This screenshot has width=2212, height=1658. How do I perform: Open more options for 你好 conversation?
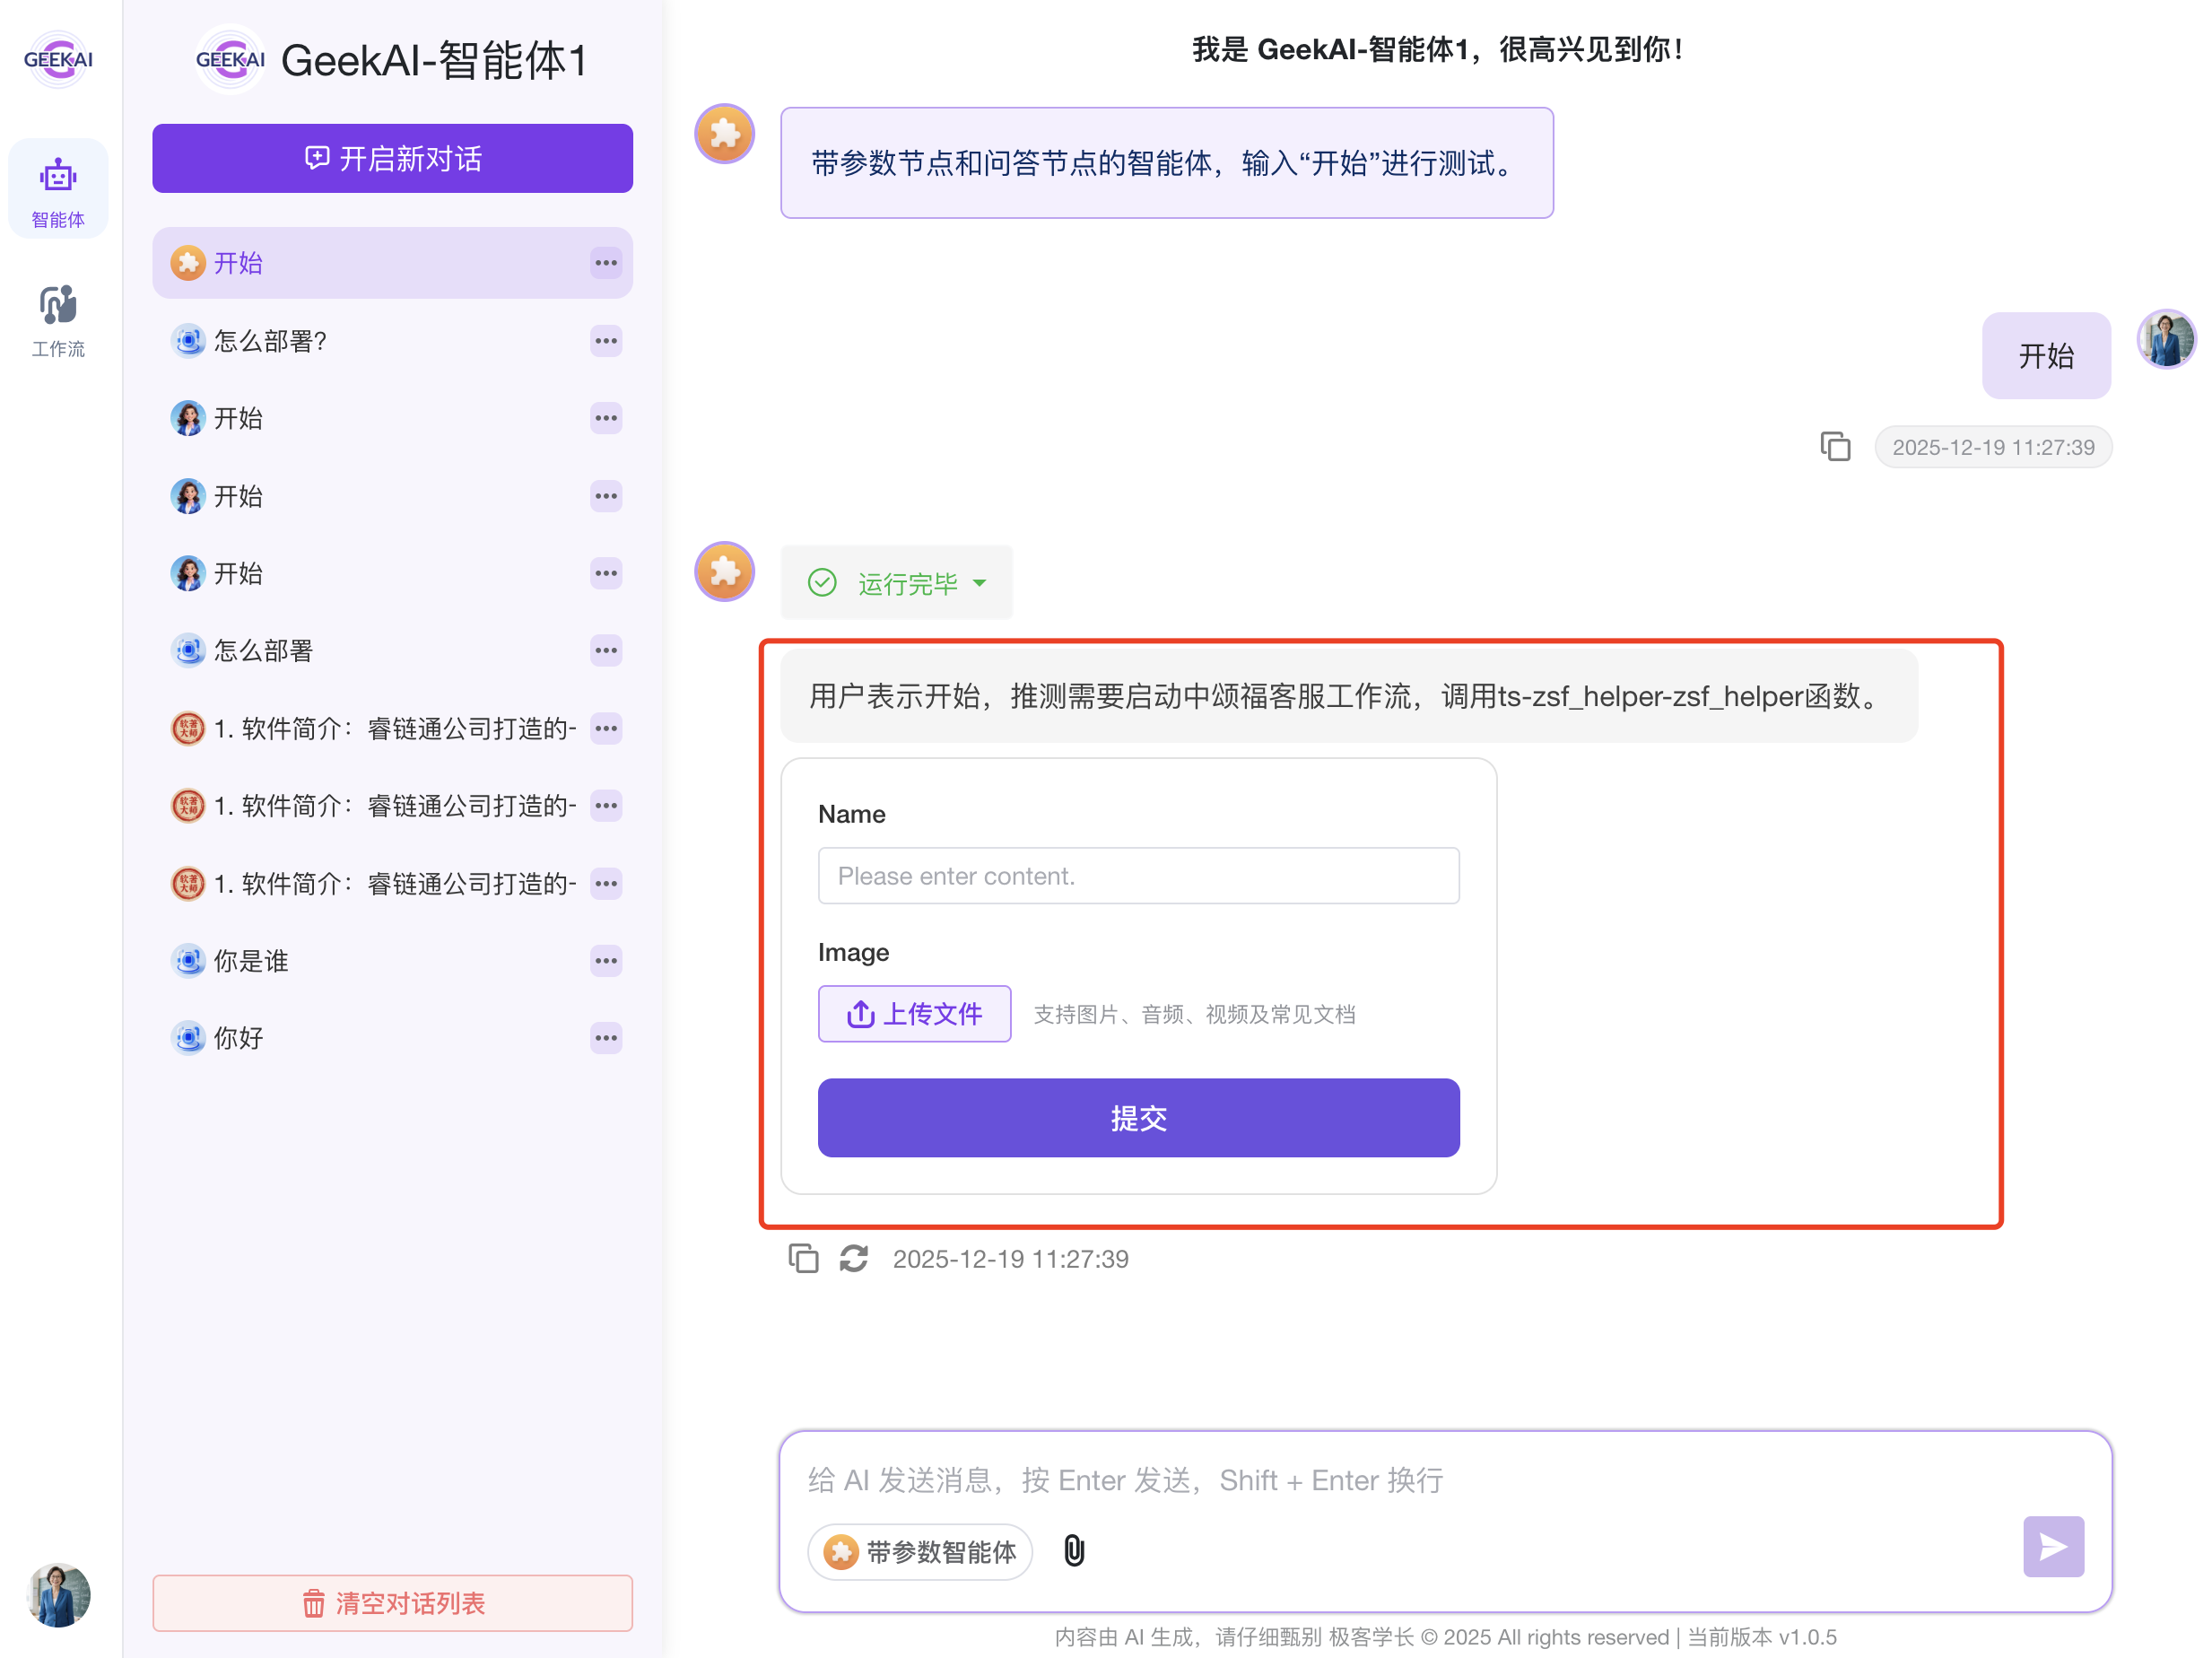[605, 1038]
